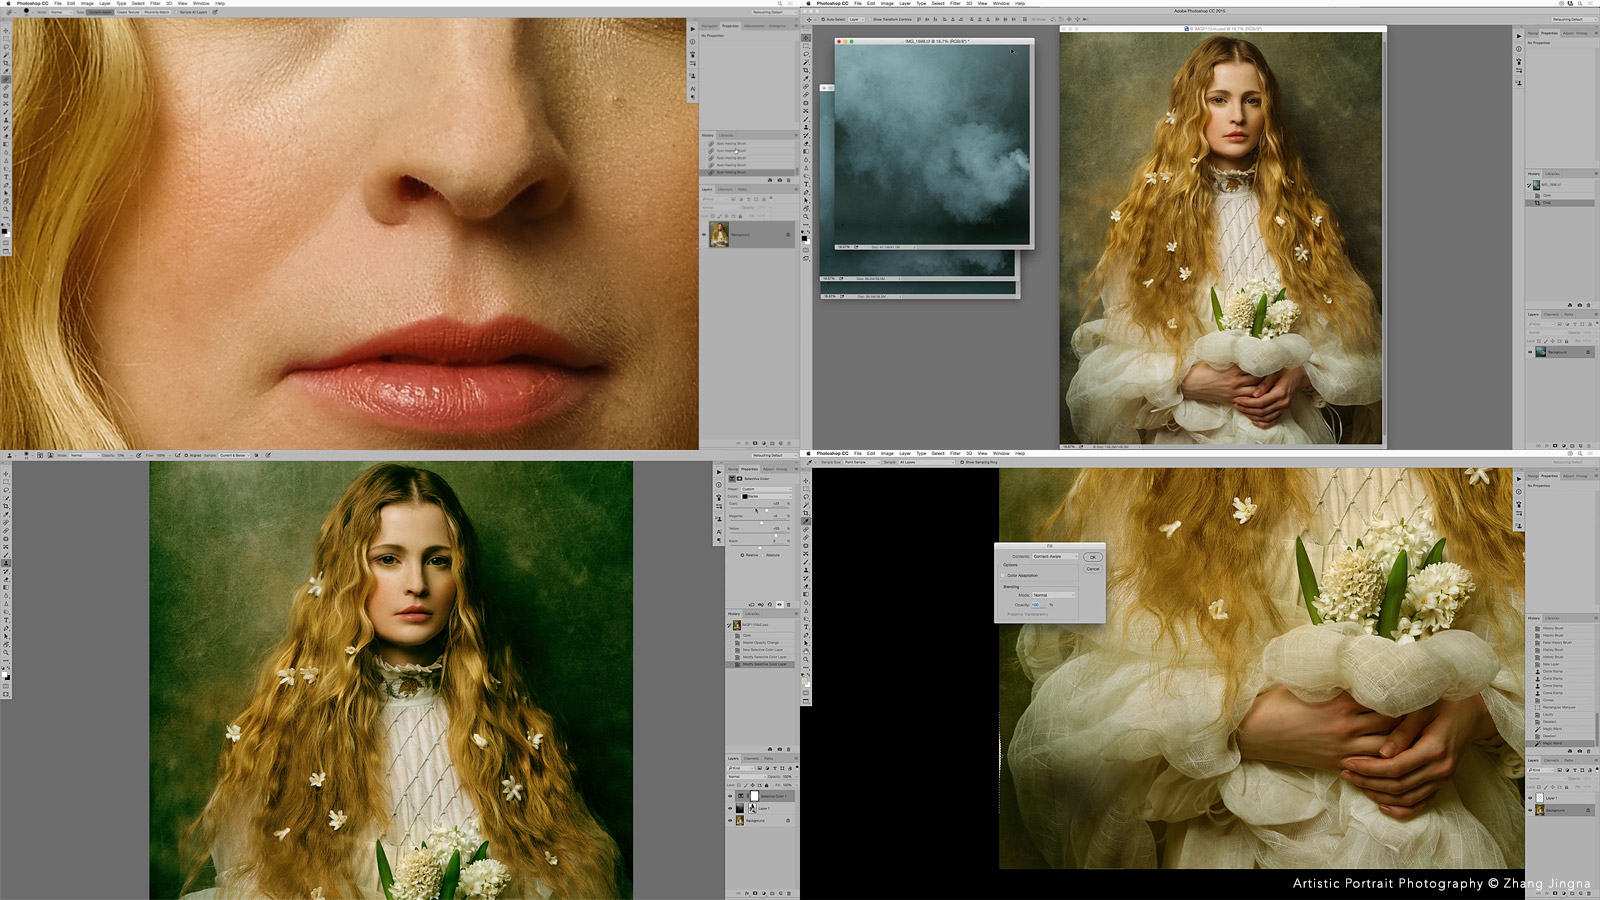Expand the Colors dropdown in Selective Color properties
The height and width of the screenshot is (900, 1600).
pos(768,496)
